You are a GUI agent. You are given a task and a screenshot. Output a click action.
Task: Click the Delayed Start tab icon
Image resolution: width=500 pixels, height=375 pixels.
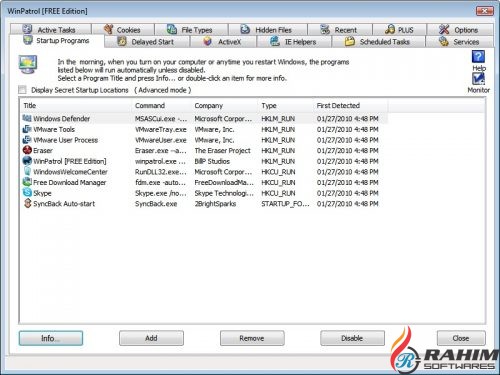click(122, 41)
